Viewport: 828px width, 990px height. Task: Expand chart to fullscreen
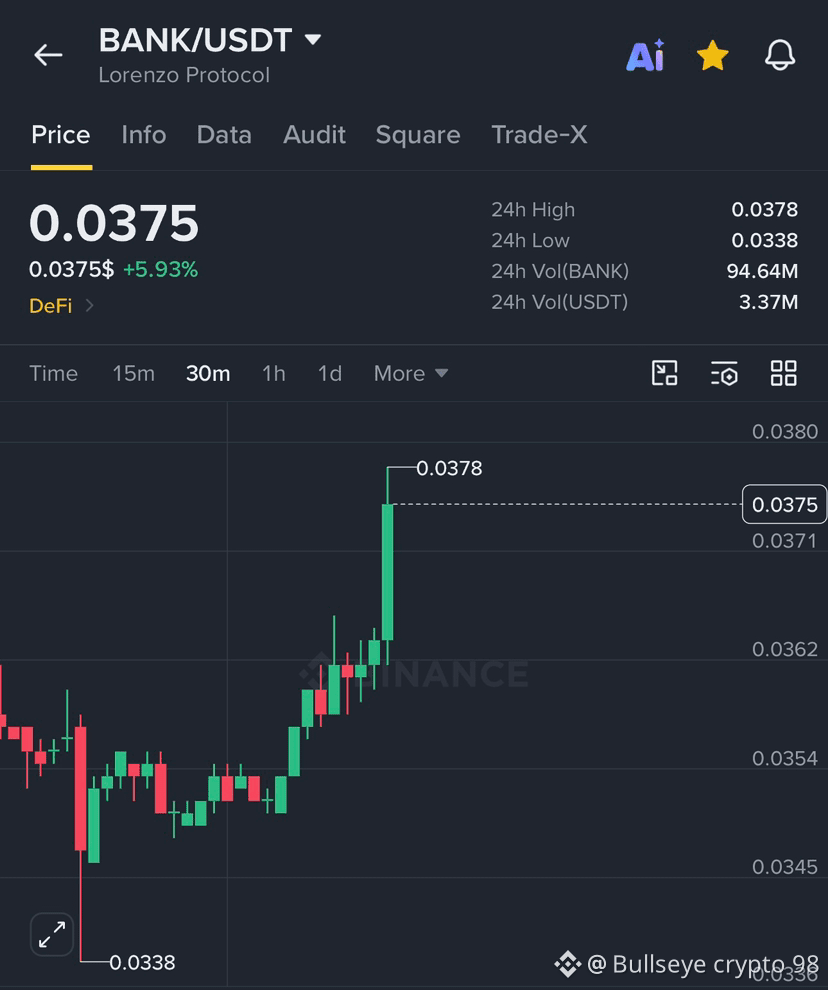click(x=52, y=934)
